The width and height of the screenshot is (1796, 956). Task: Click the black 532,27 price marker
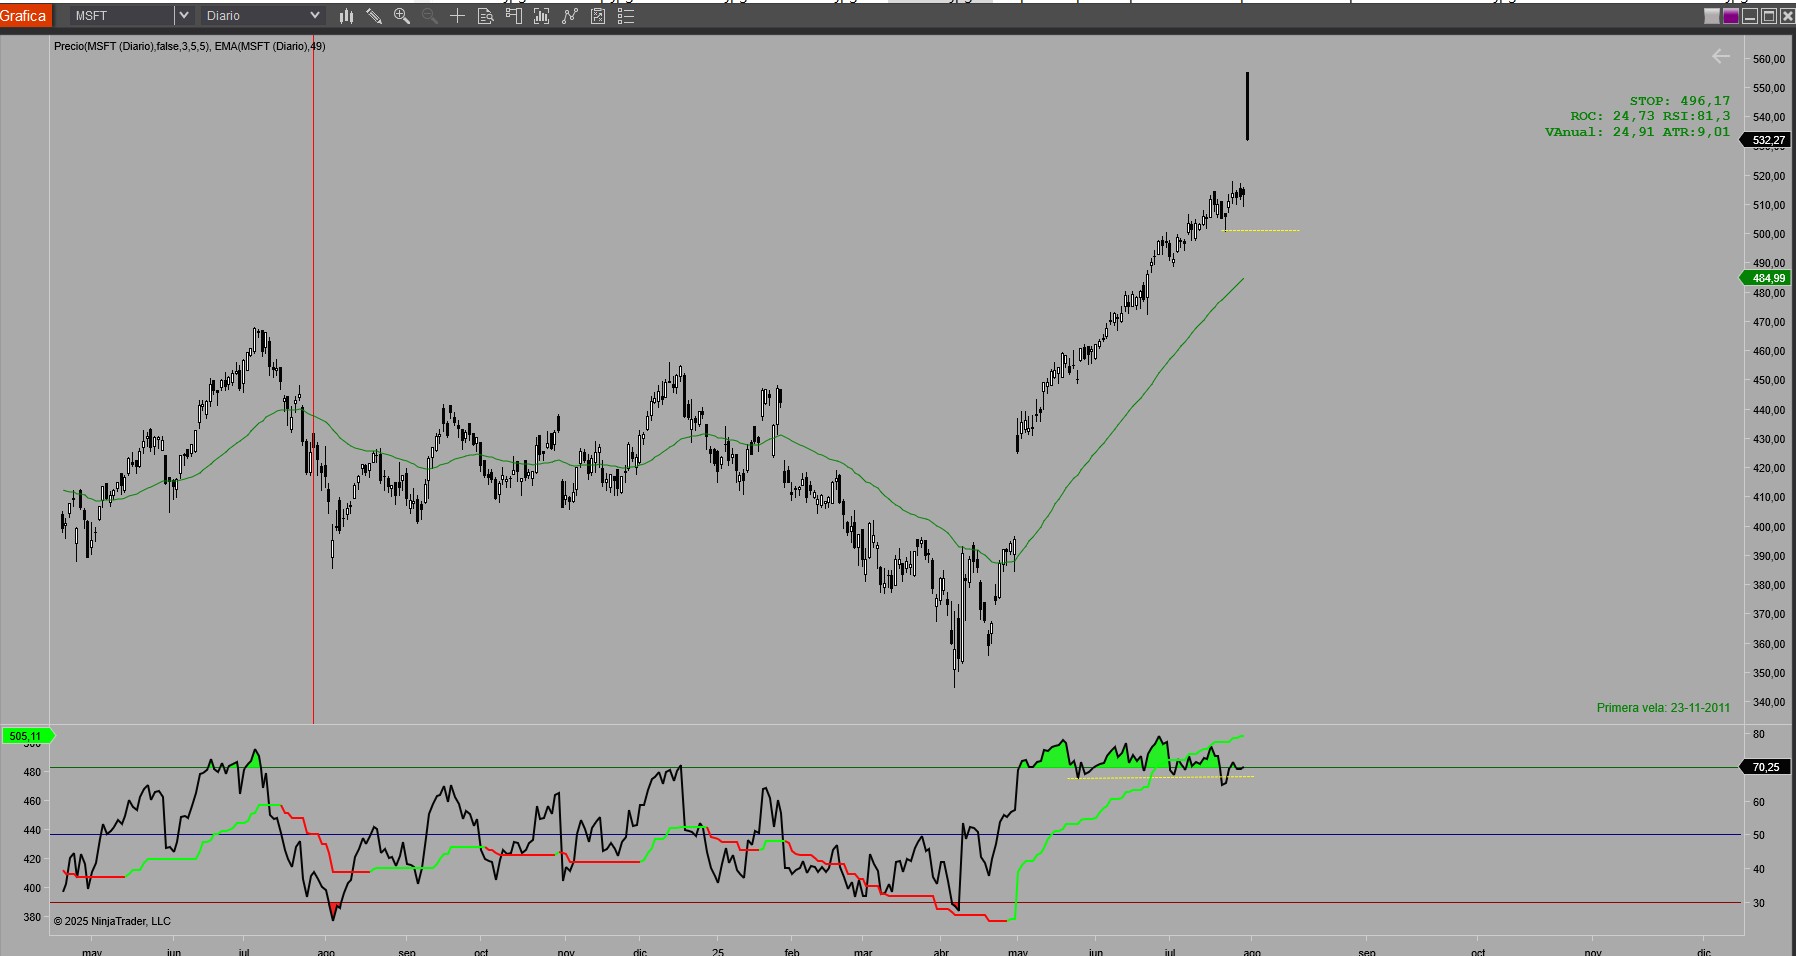click(1767, 140)
